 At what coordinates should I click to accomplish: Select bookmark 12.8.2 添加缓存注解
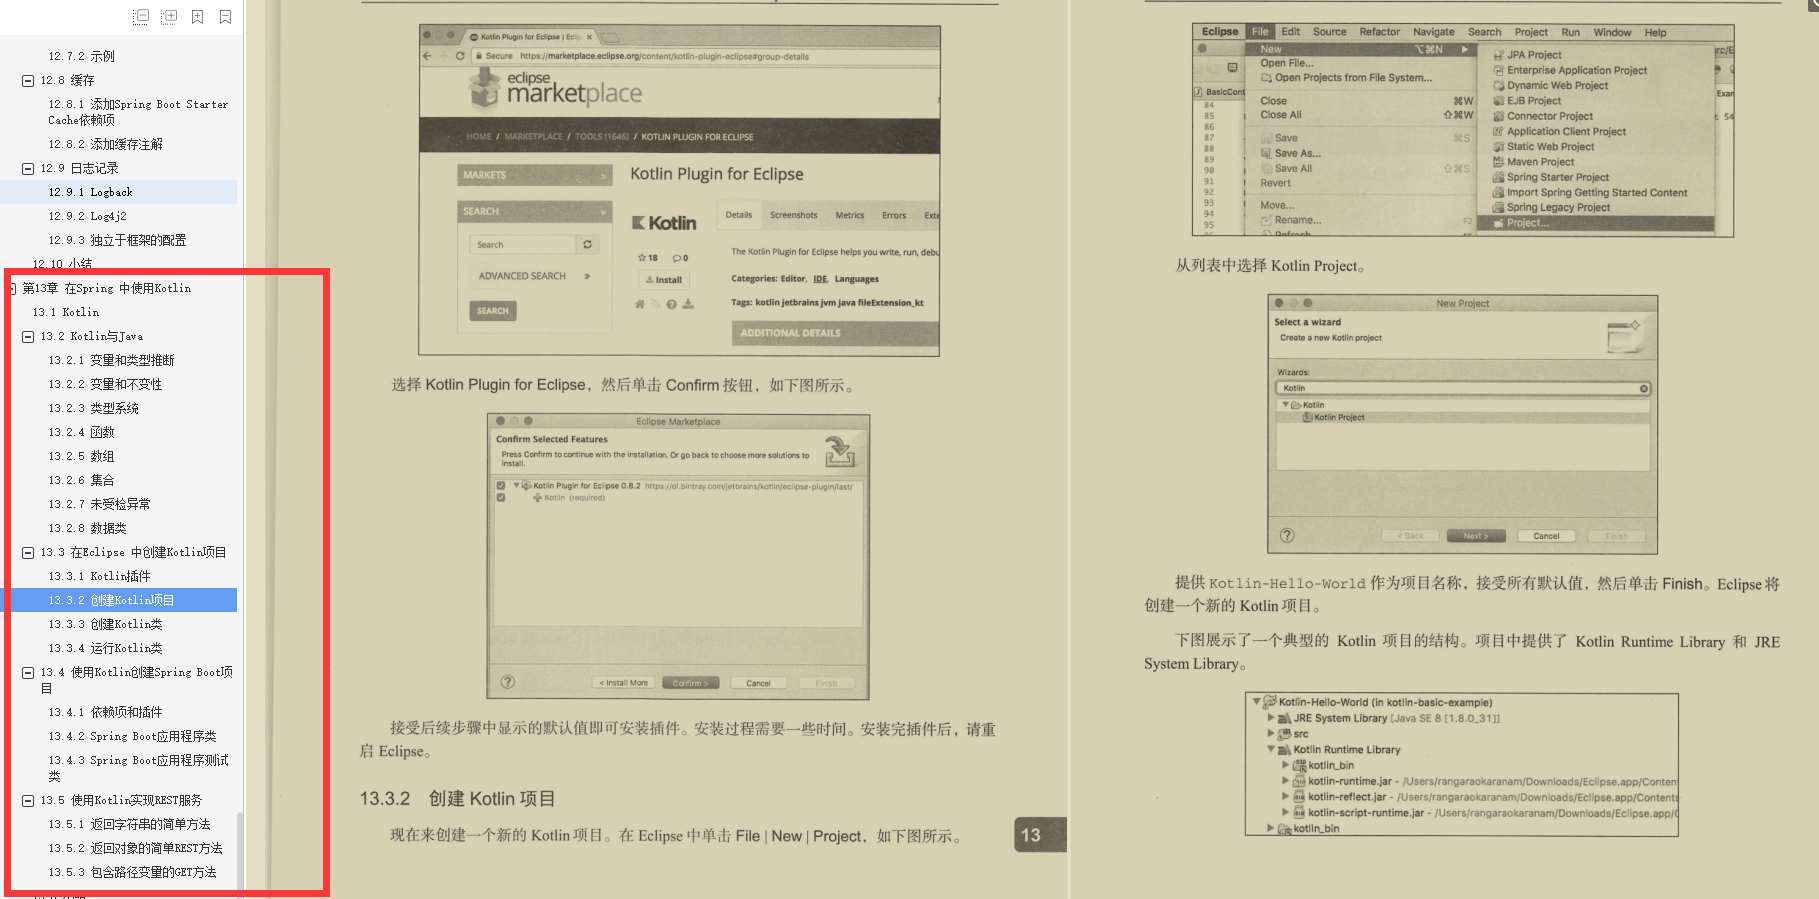click(105, 144)
